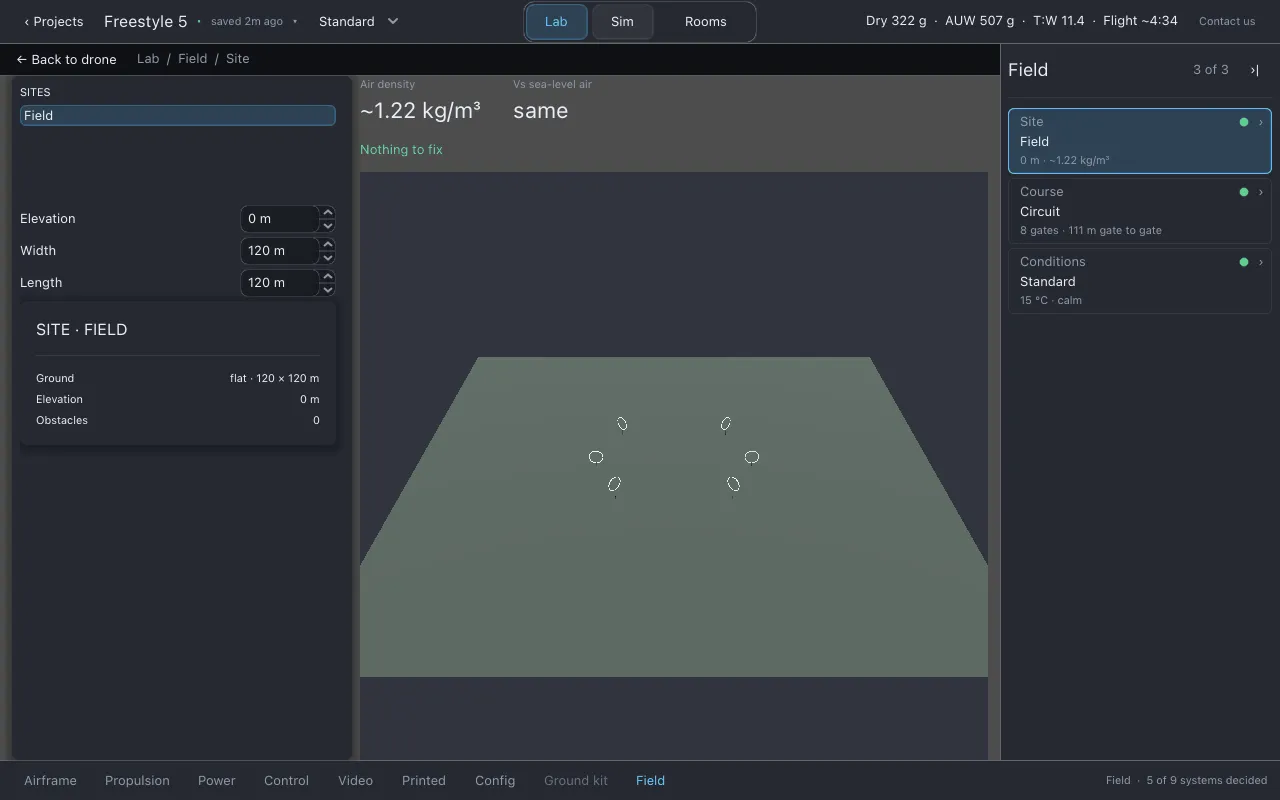The image size is (1280, 800).
Task: Open the Config system tab
Action: pos(495,781)
